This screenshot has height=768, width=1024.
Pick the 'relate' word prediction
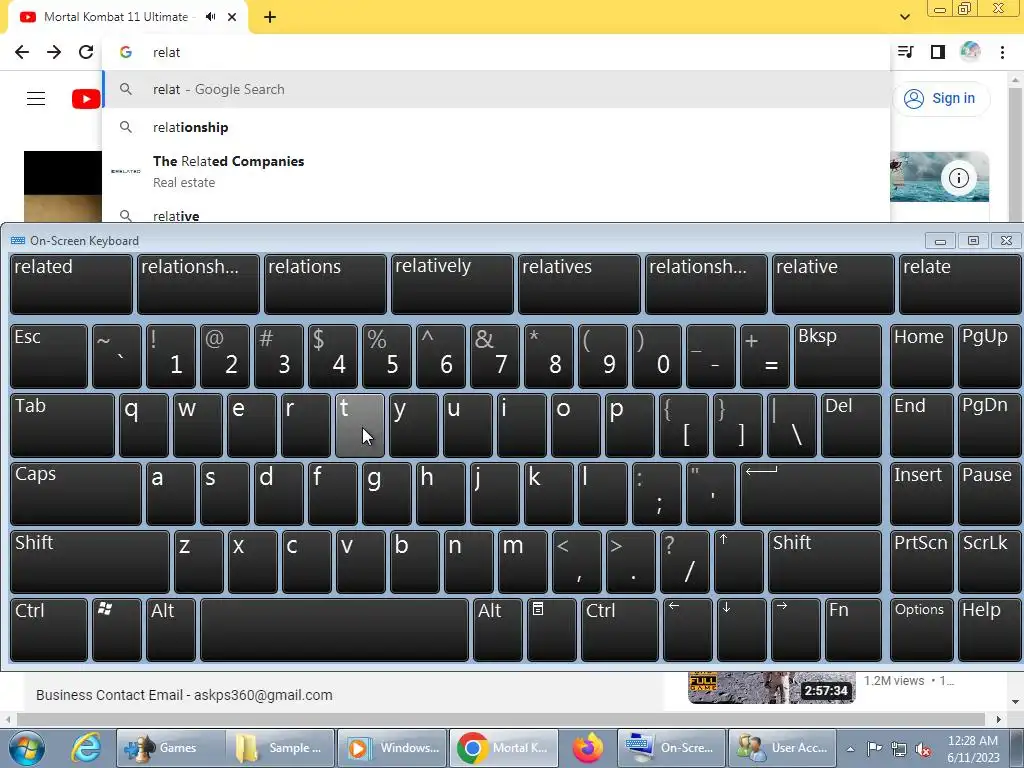(x=960, y=284)
